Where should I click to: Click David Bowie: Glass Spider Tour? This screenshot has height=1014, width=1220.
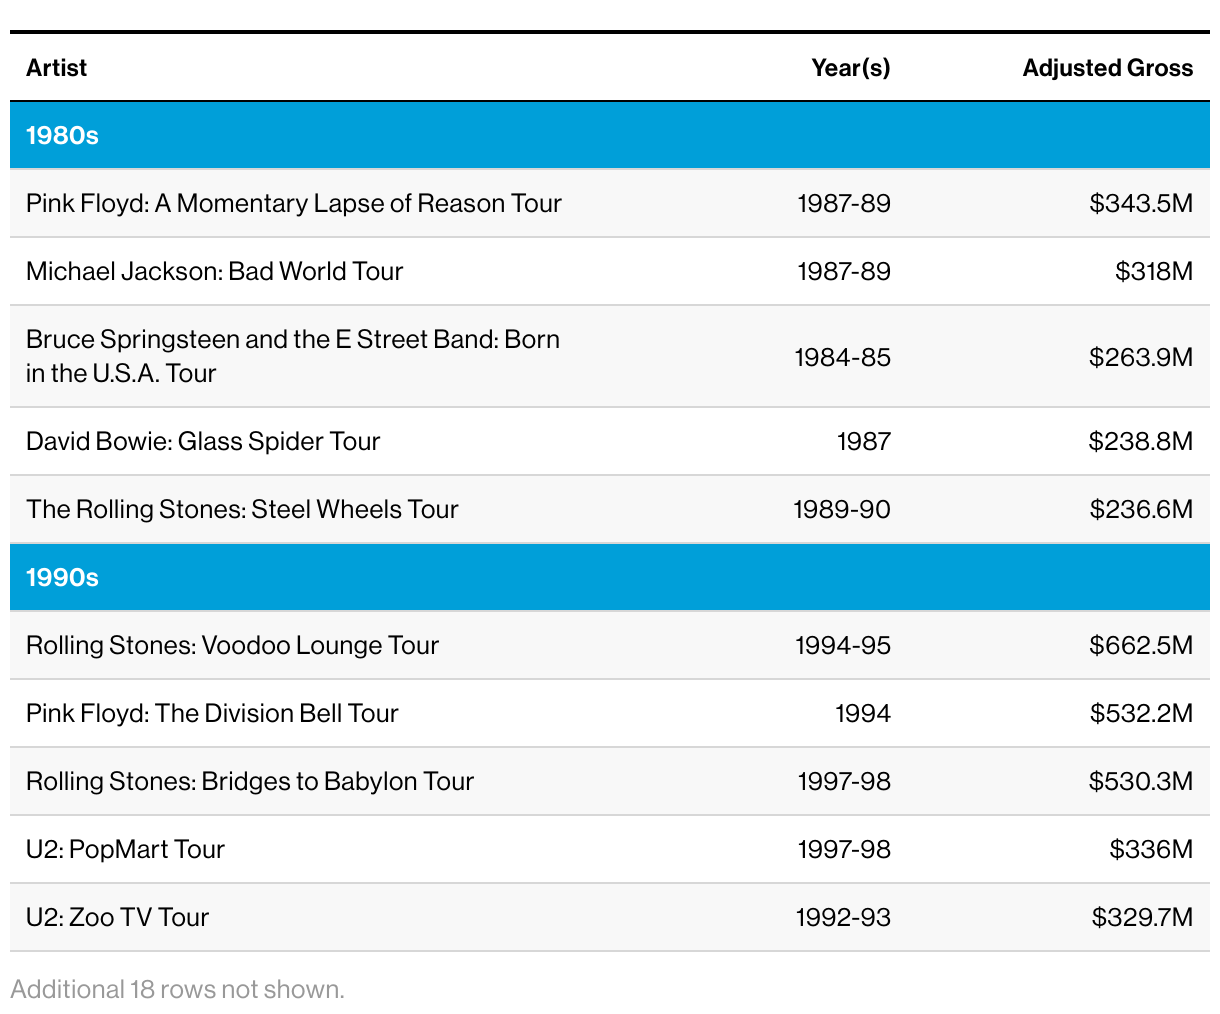pos(203,442)
